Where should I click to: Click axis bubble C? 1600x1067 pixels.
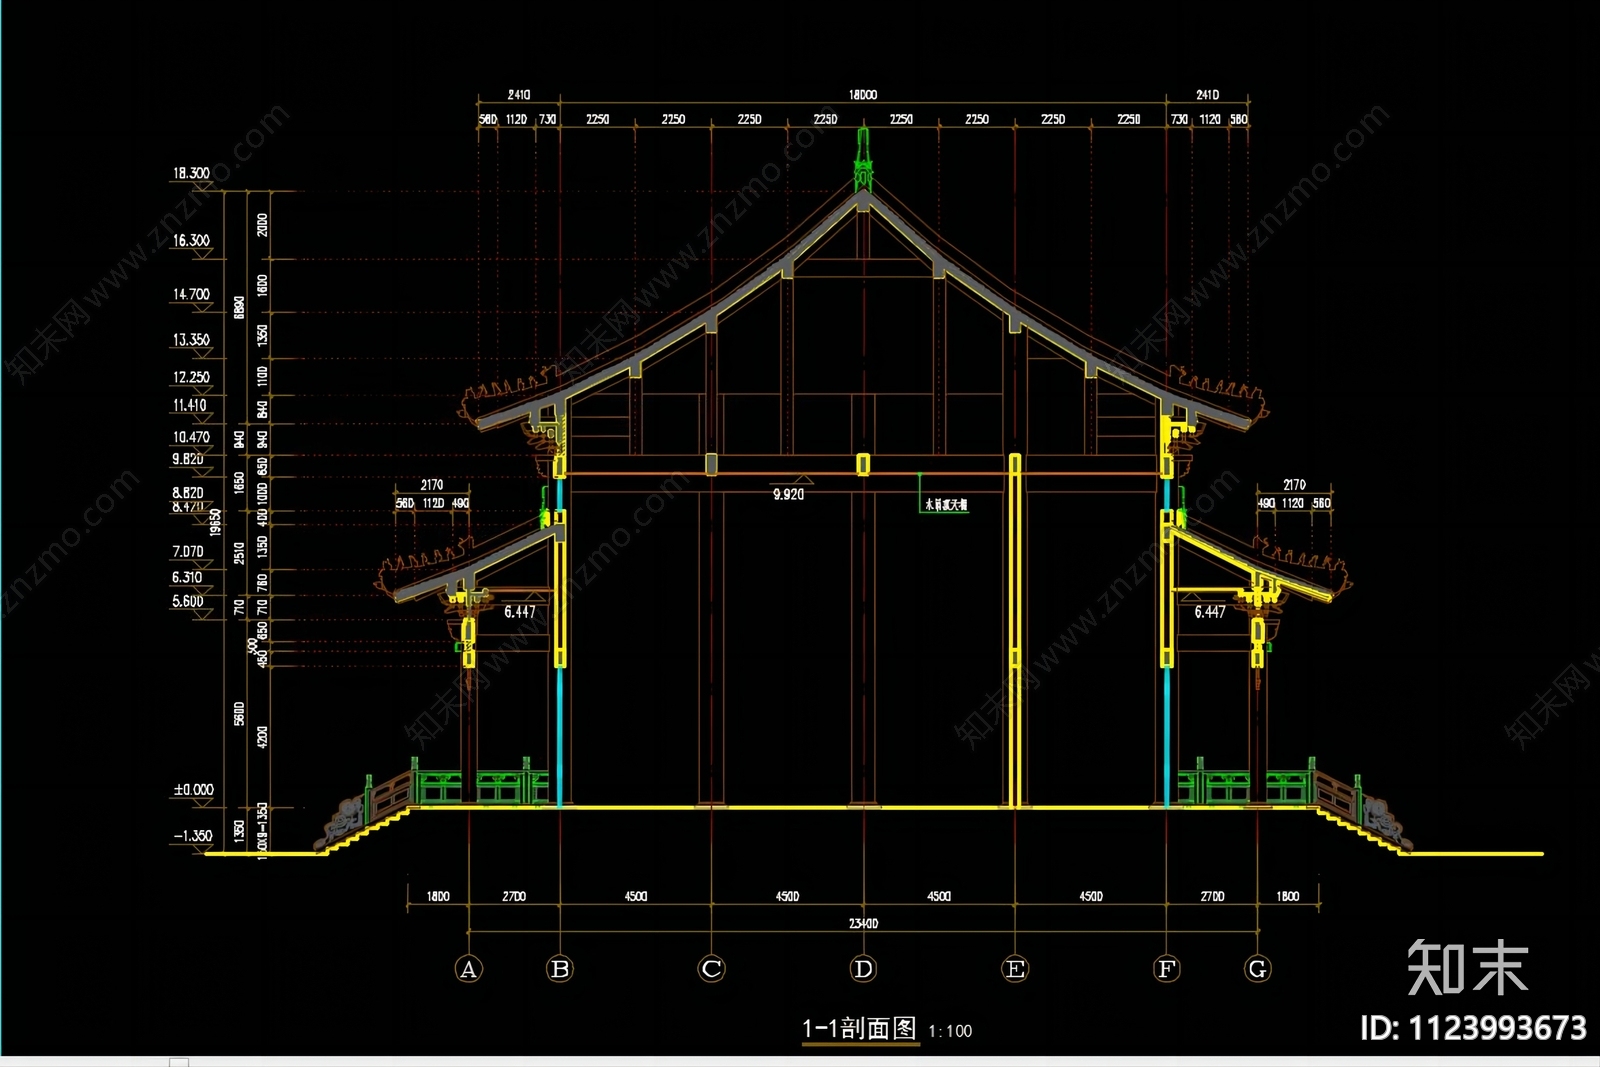[712, 969]
